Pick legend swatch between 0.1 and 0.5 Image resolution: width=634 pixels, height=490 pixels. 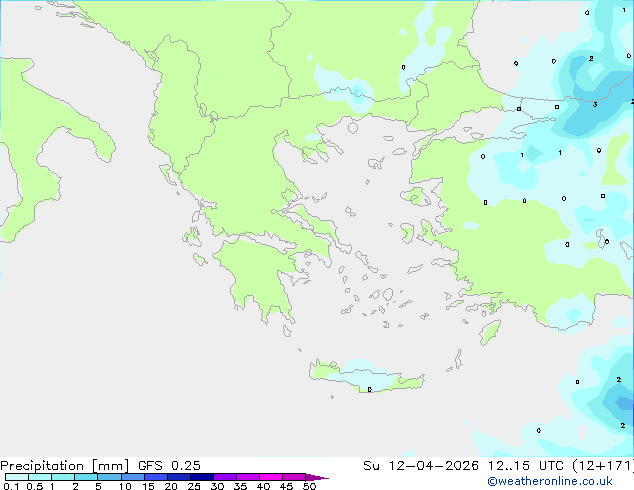[x=17, y=477]
